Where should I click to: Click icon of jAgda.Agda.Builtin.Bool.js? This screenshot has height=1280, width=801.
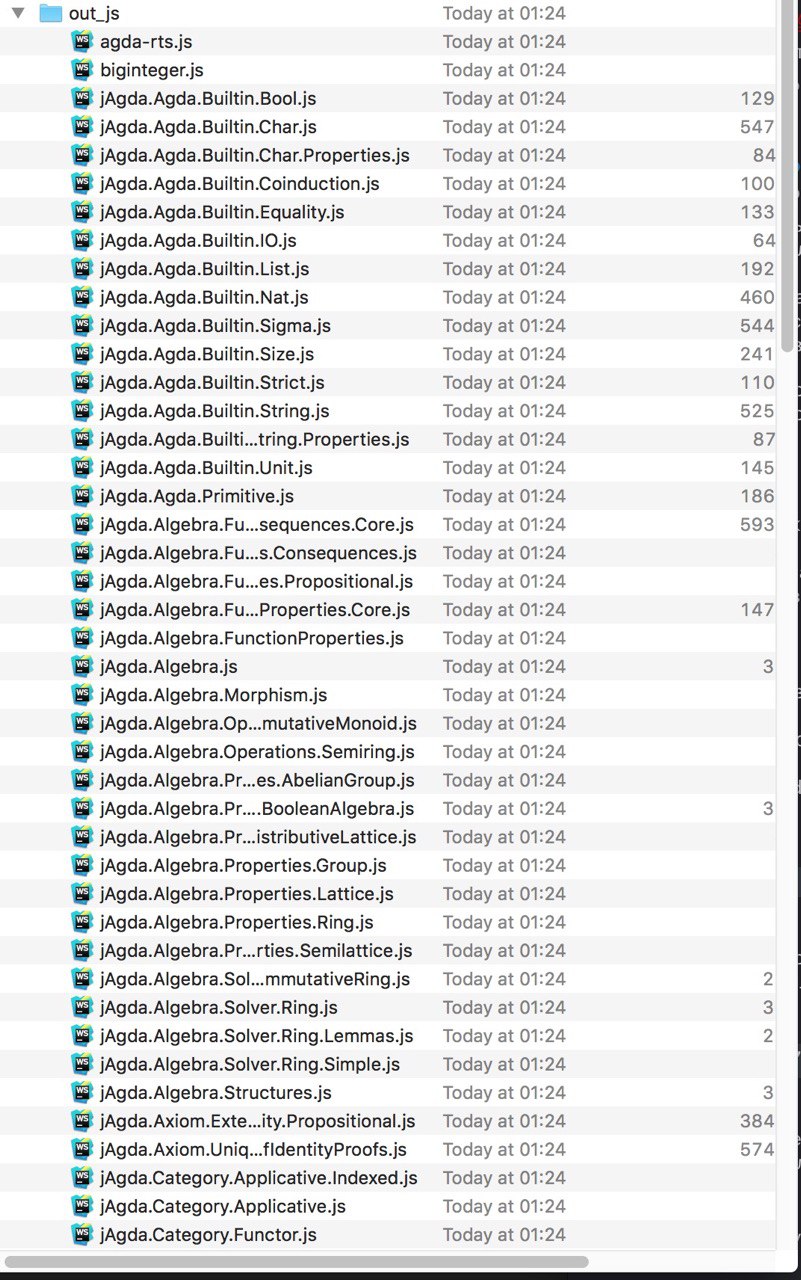coord(82,98)
